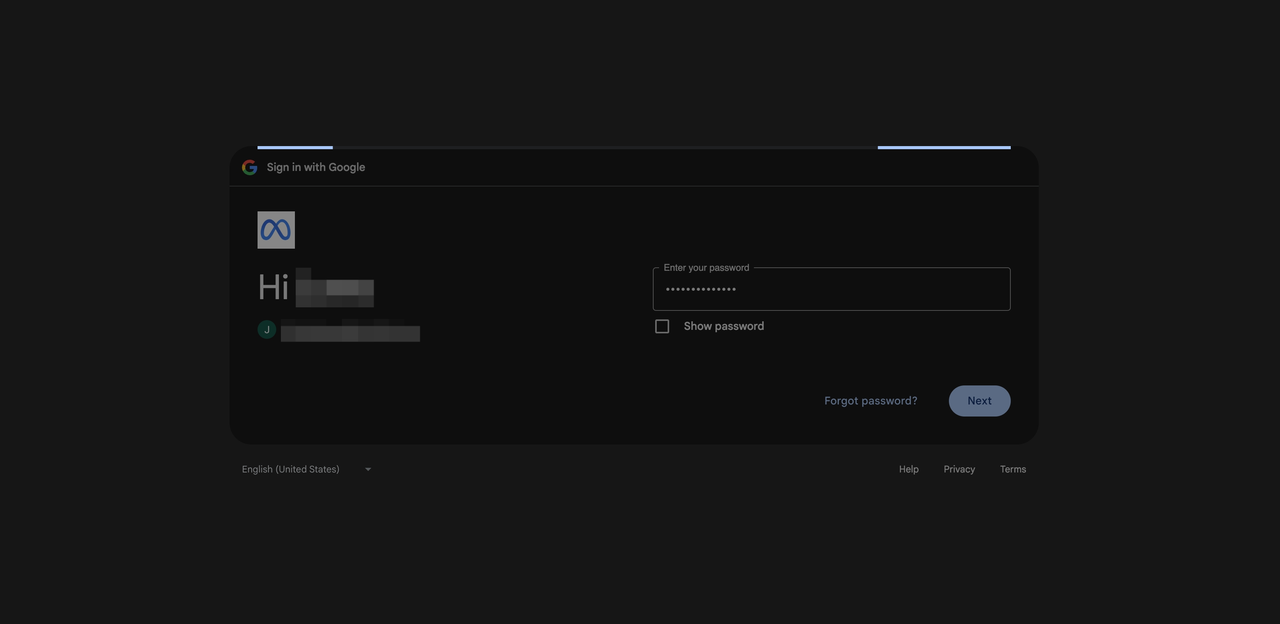Click the masked password dots
Screen dimensions: 1280x624
click(701, 290)
